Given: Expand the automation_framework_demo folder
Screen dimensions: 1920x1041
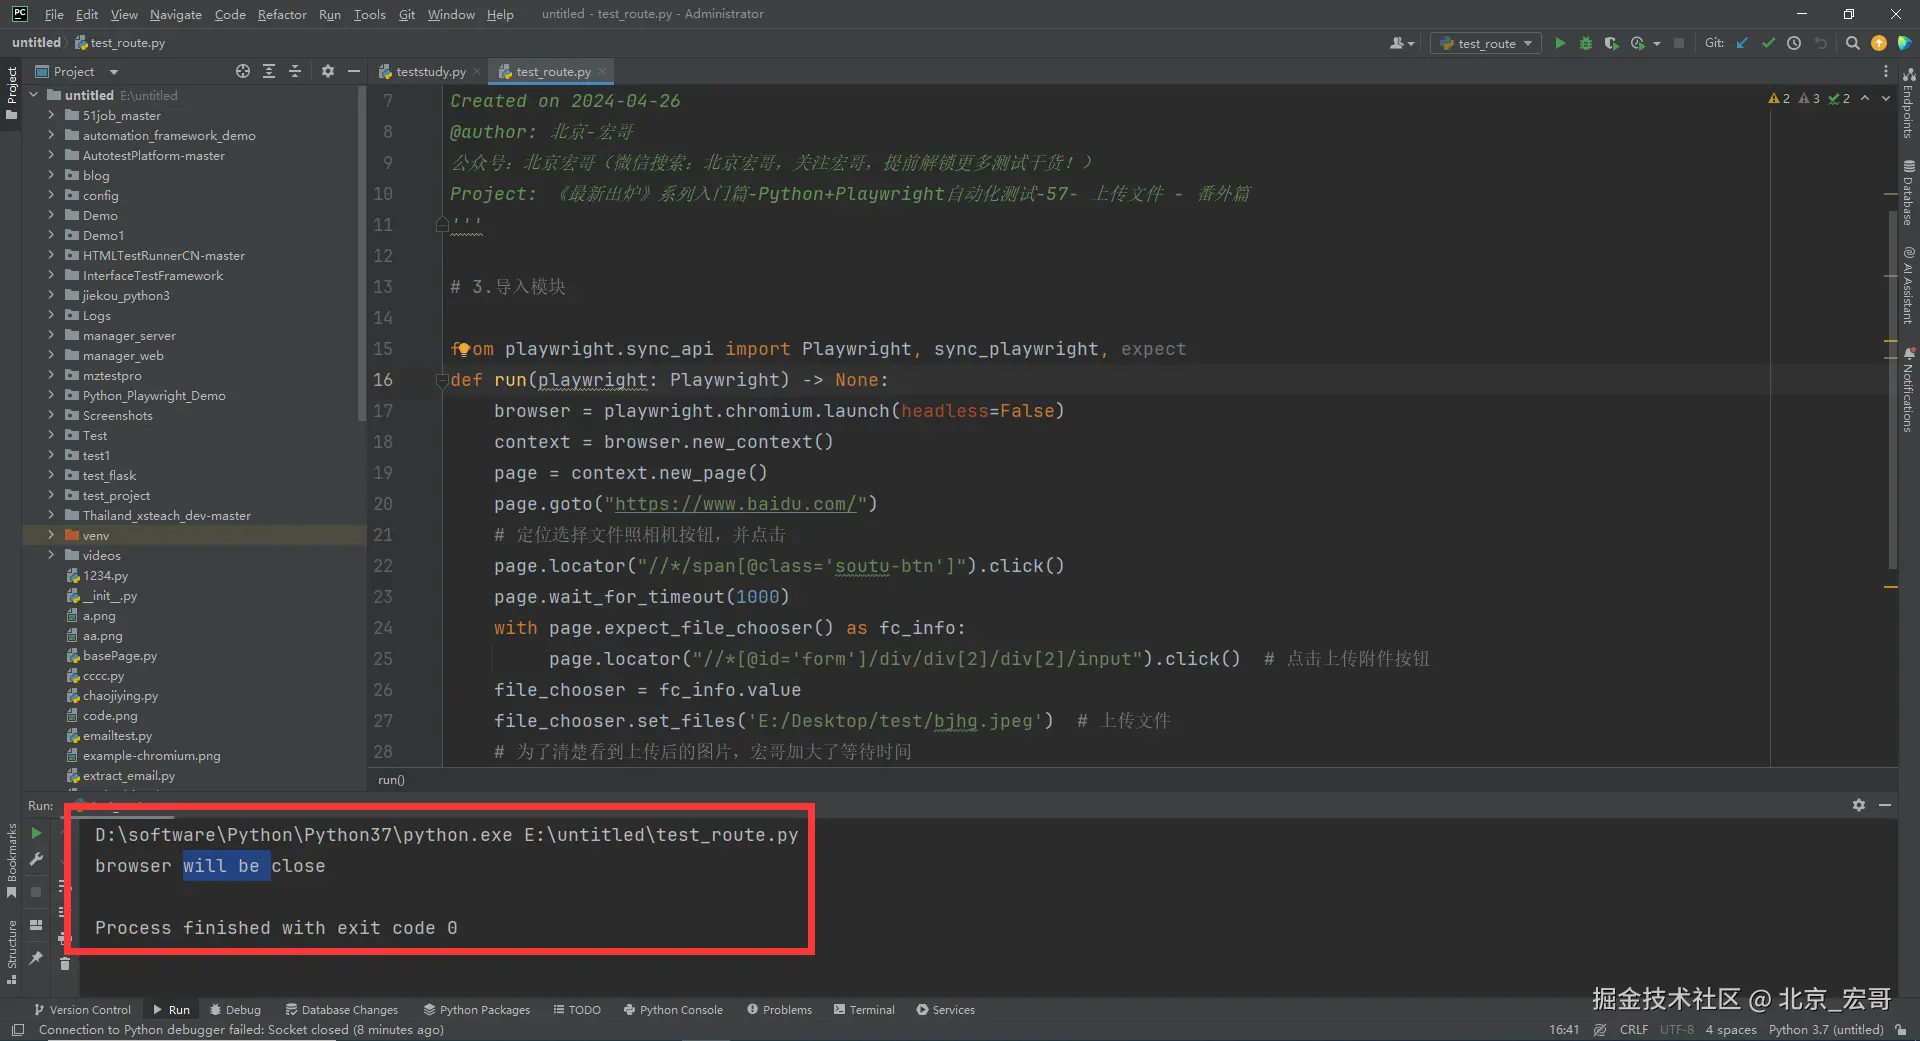Looking at the screenshot, I should click(51, 135).
